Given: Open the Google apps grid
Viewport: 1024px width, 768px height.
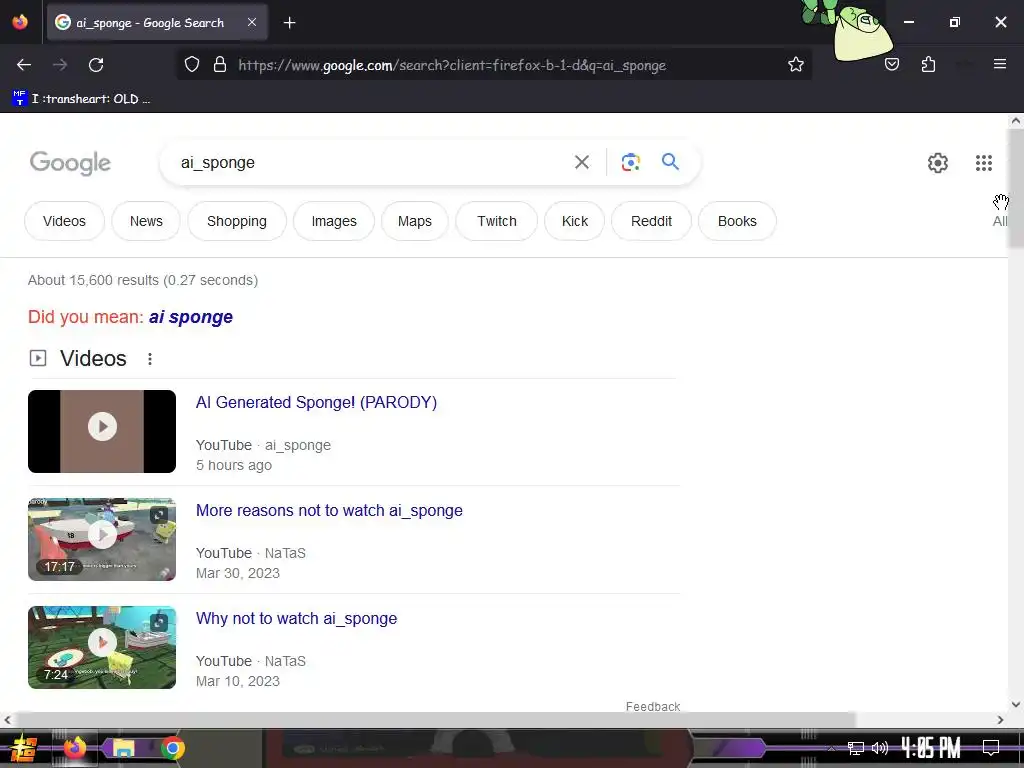Looking at the screenshot, I should coord(984,163).
